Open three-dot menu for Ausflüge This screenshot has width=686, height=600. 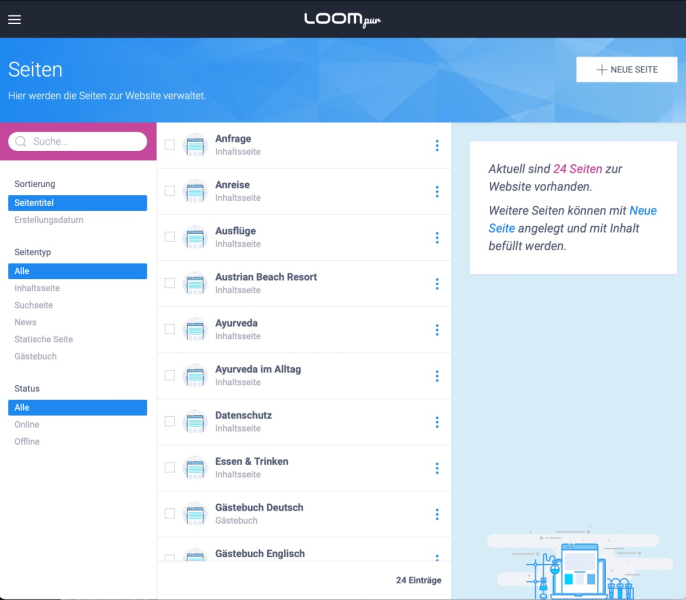437,238
